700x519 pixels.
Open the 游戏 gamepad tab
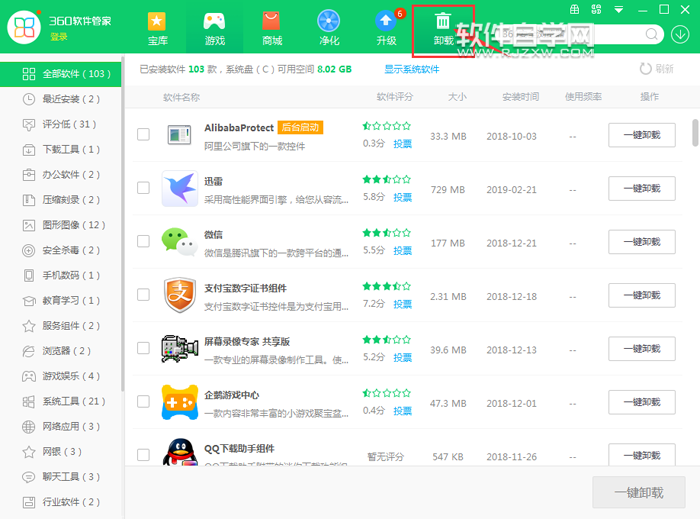click(x=214, y=29)
